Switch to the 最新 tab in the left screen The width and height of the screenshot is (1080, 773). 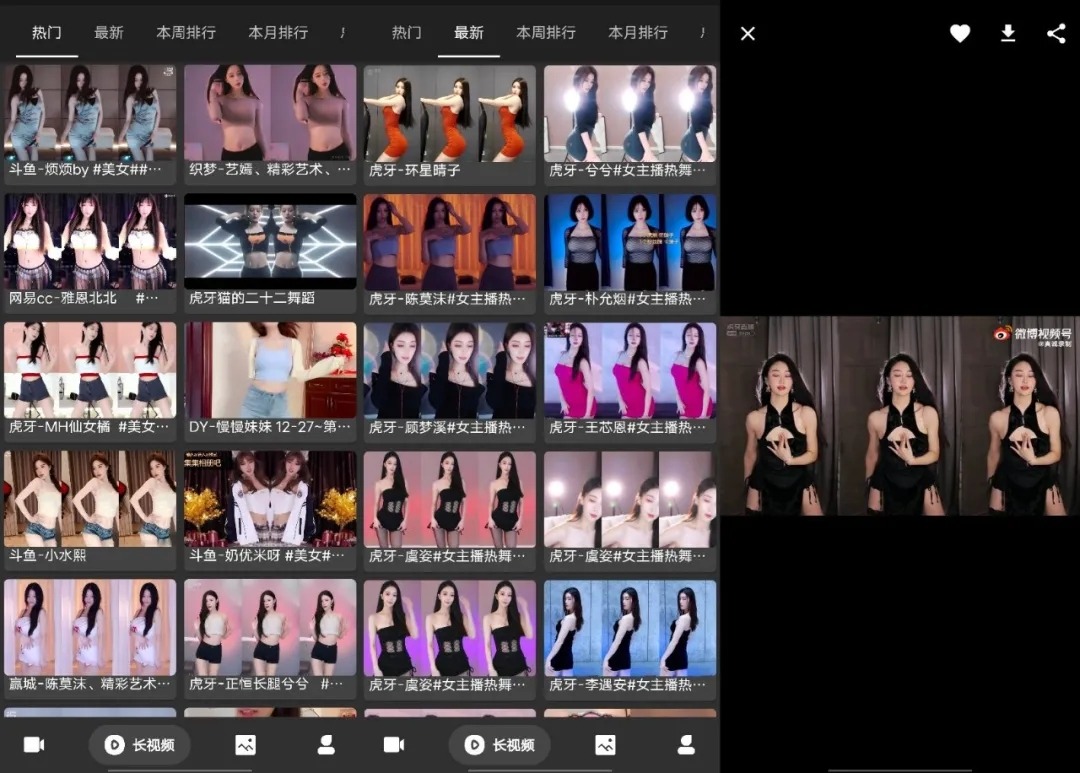click(x=109, y=33)
